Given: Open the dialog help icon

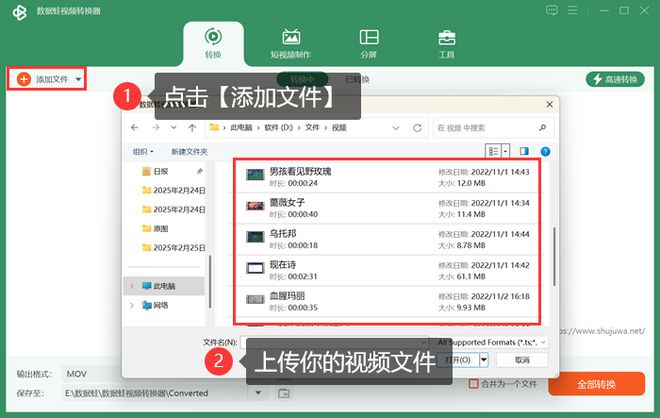Looking at the screenshot, I should [545, 152].
